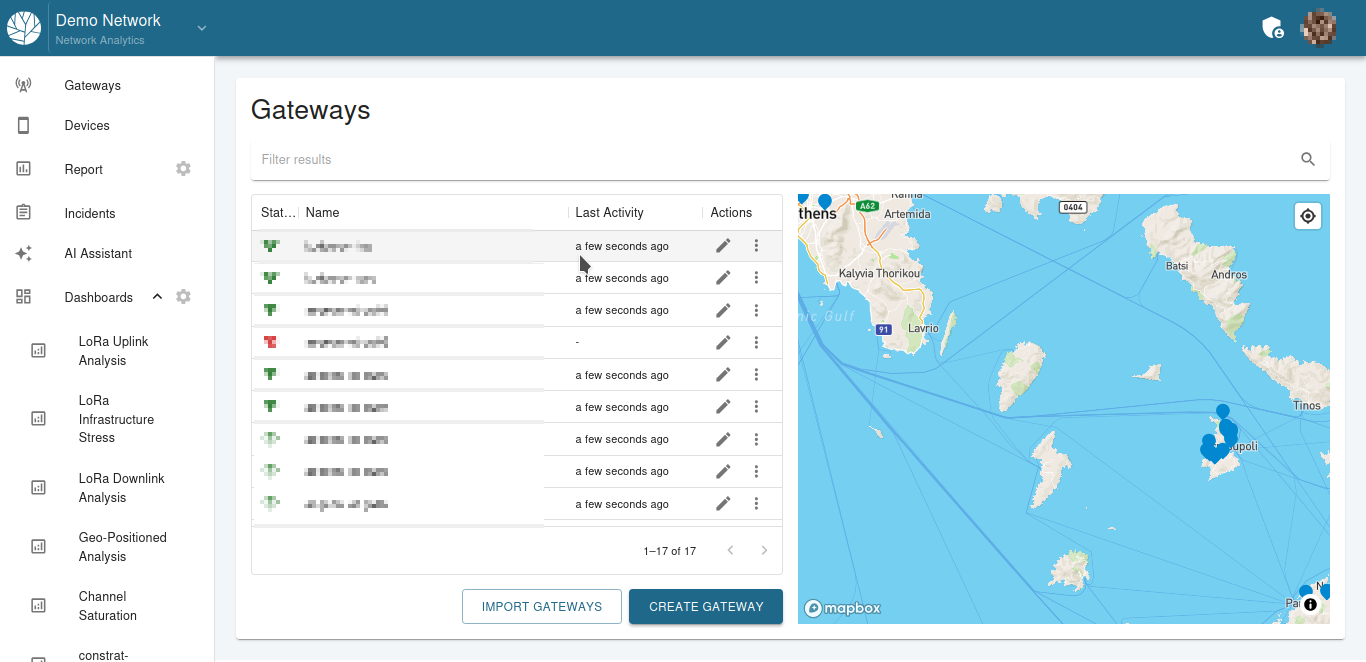Open more options for the first gateway row
The height and width of the screenshot is (662, 1366).
click(x=757, y=245)
